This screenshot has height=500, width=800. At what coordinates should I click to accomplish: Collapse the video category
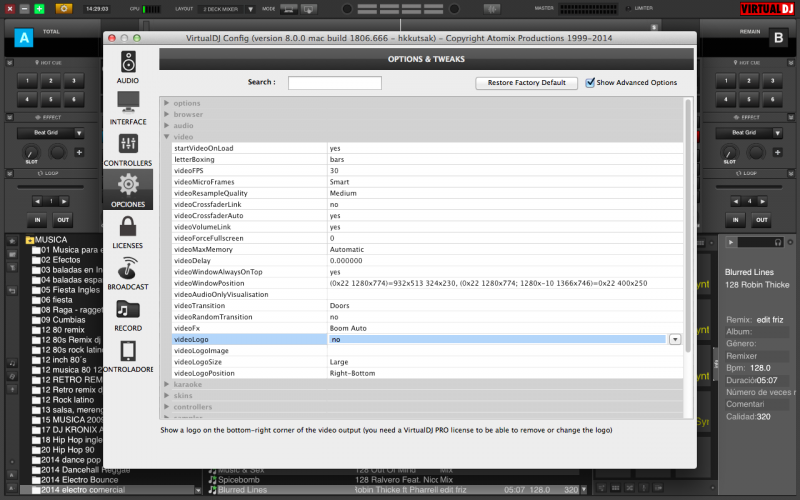pos(166,137)
